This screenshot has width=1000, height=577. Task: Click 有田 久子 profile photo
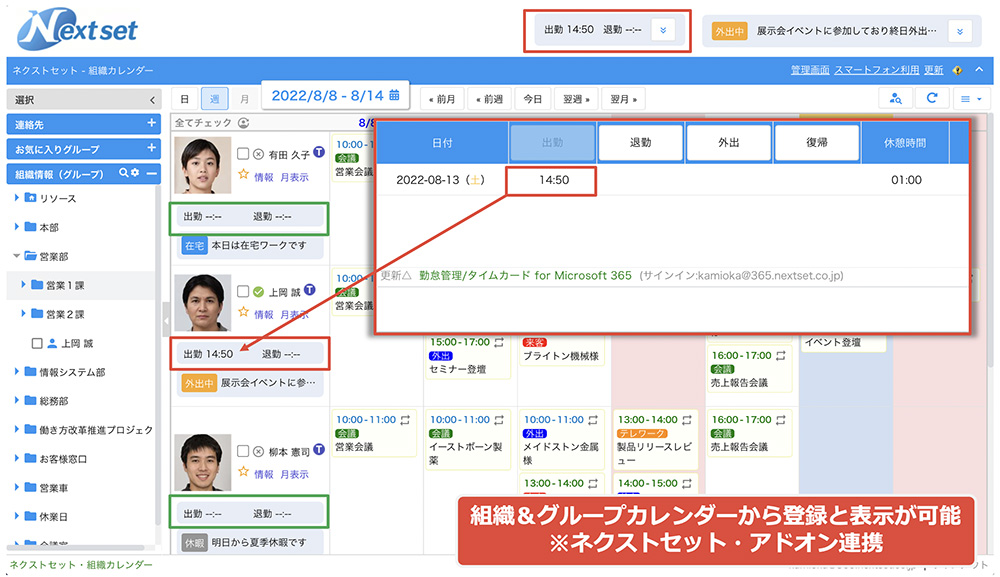coord(203,165)
